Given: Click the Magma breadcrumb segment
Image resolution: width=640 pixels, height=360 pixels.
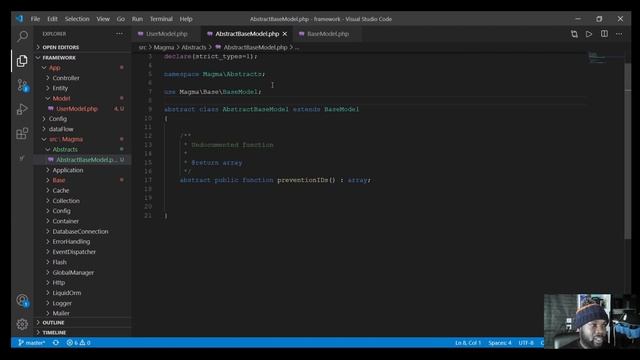Looking at the screenshot, I should click(164, 47).
